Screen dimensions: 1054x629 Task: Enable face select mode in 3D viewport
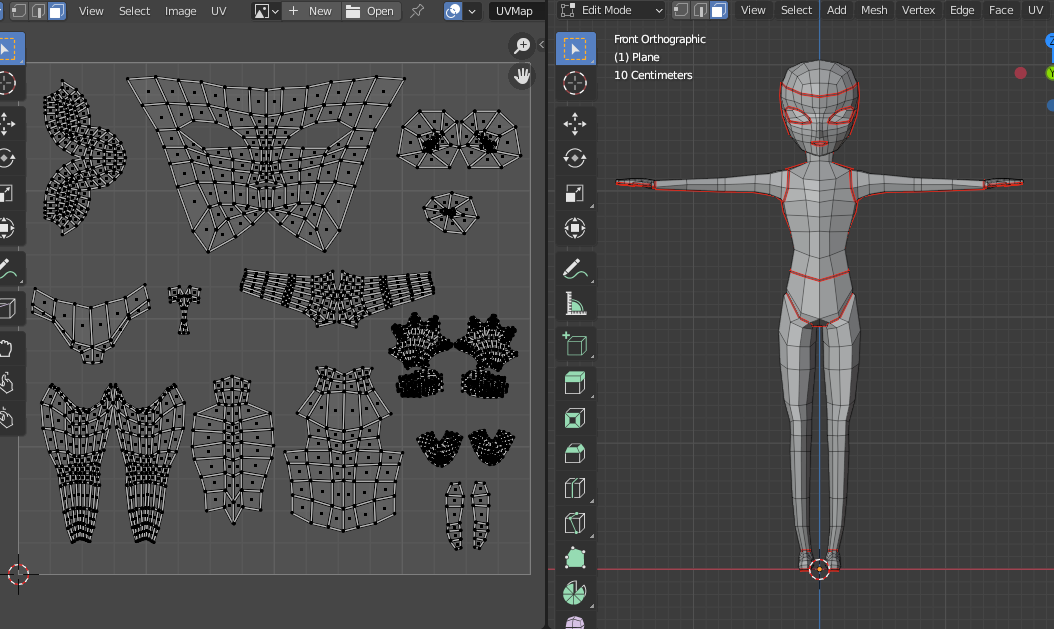(718, 11)
